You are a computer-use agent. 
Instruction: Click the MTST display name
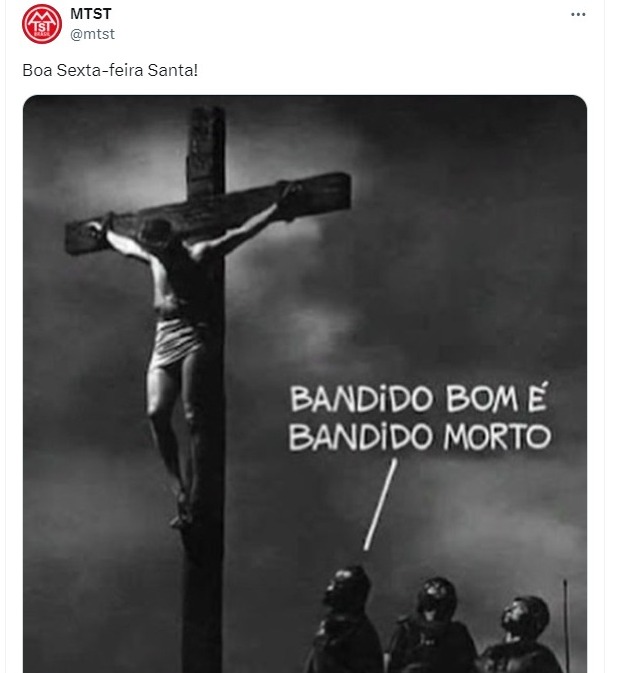(x=91, y=14)
